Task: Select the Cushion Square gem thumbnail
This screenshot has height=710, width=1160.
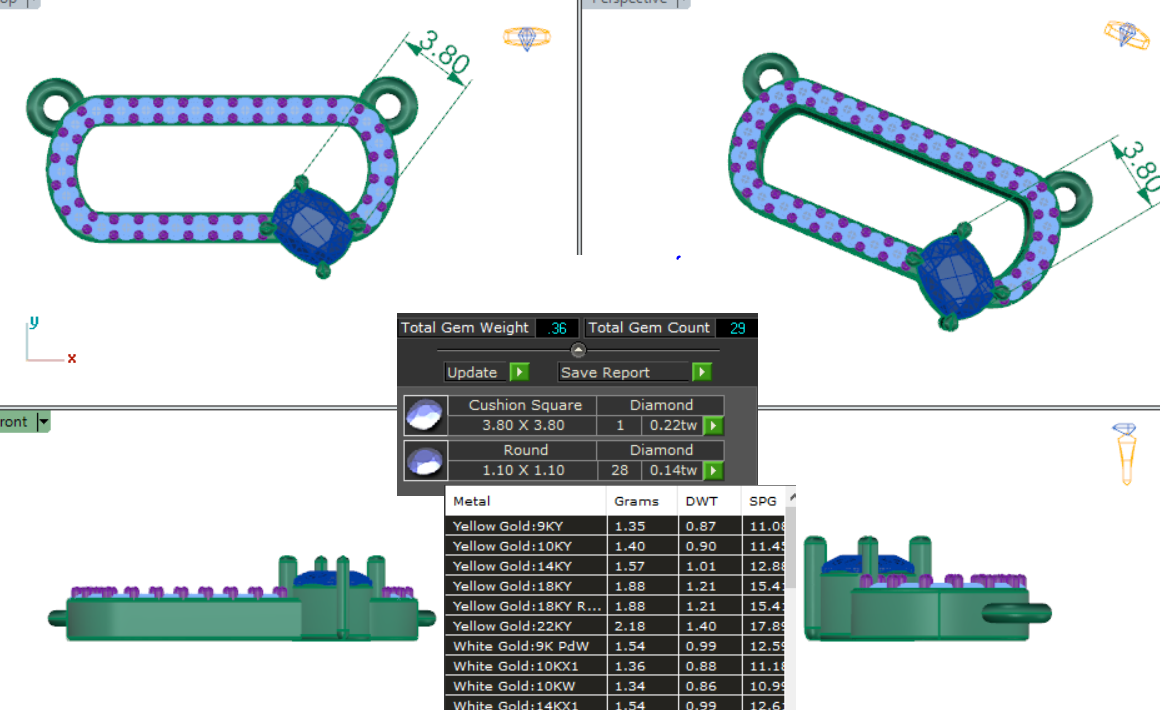Action: (x=425, y=415)
